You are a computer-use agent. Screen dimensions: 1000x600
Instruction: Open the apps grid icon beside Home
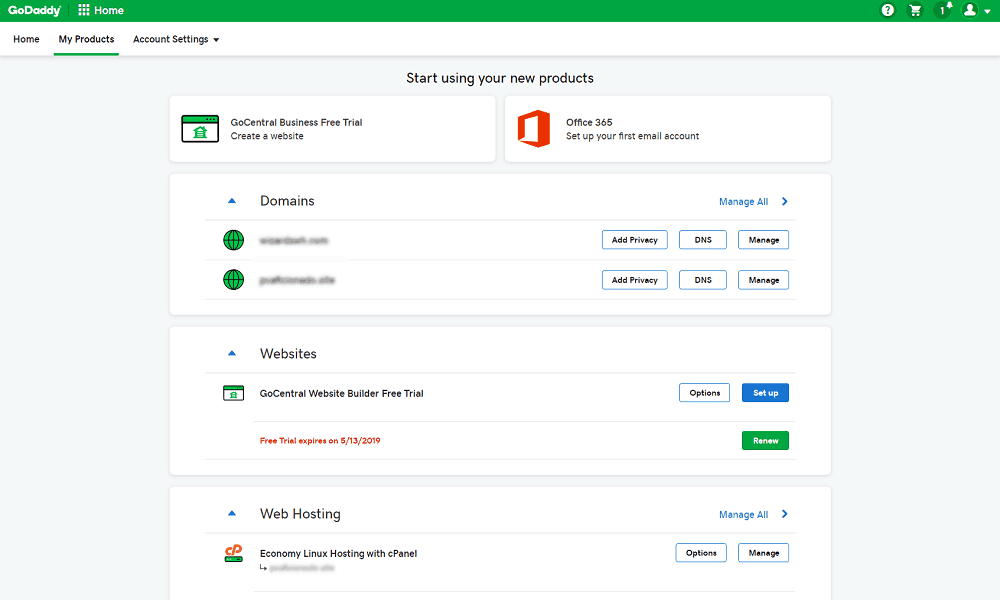click(84, 10)
